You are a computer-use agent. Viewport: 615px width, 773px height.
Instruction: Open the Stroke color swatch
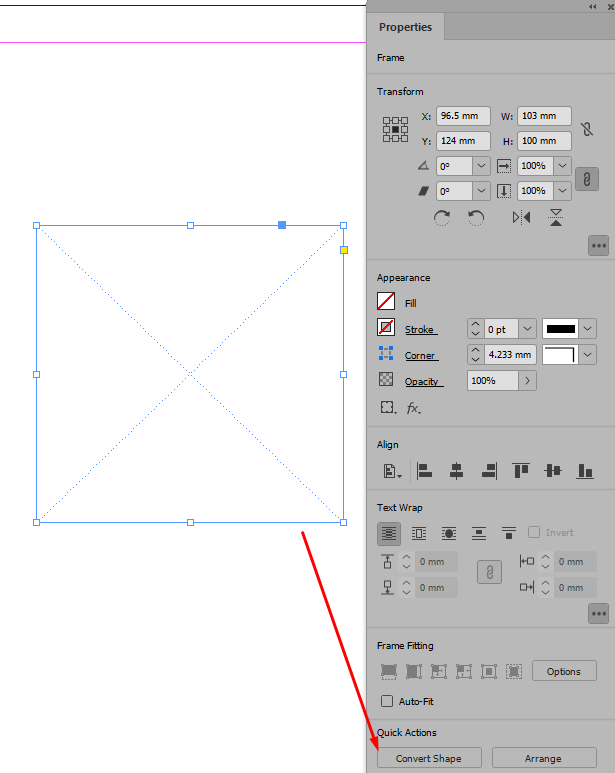[386, 327]
